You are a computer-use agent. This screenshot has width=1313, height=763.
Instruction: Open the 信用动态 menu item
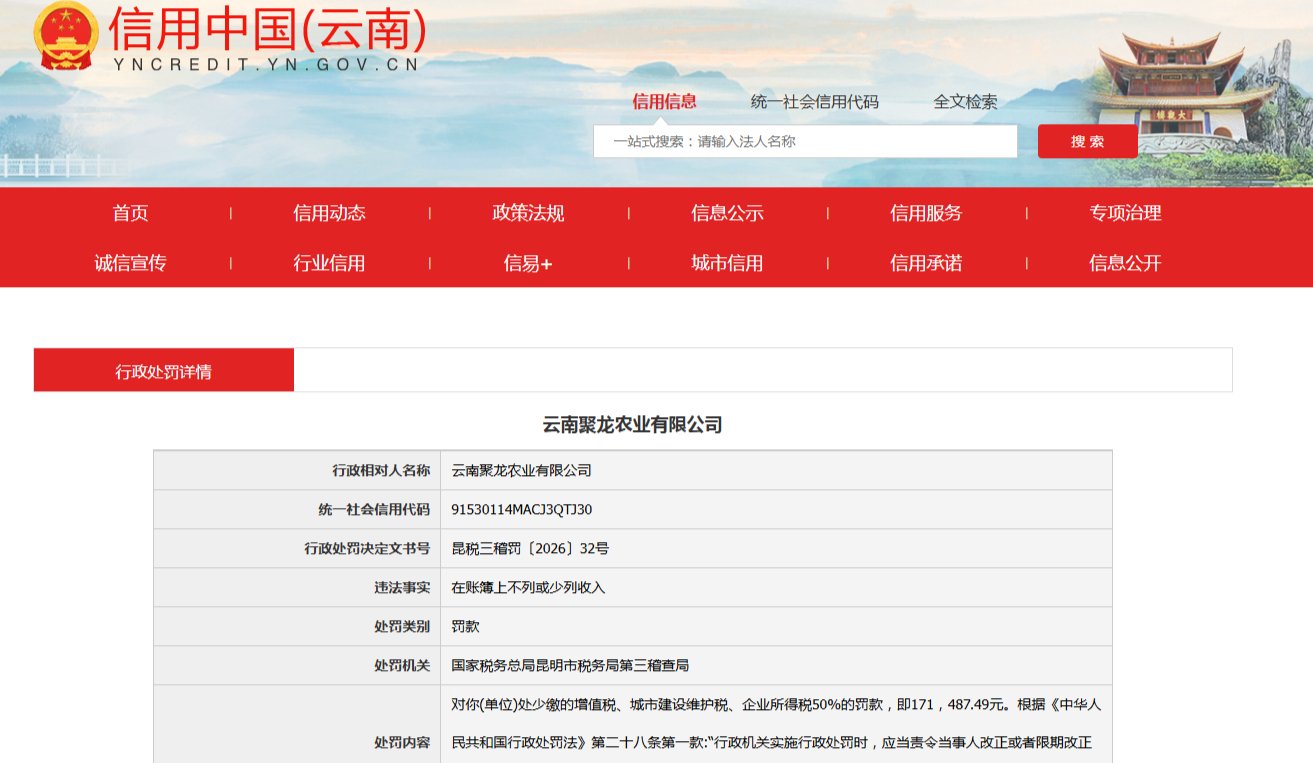(x=329, y=213)
